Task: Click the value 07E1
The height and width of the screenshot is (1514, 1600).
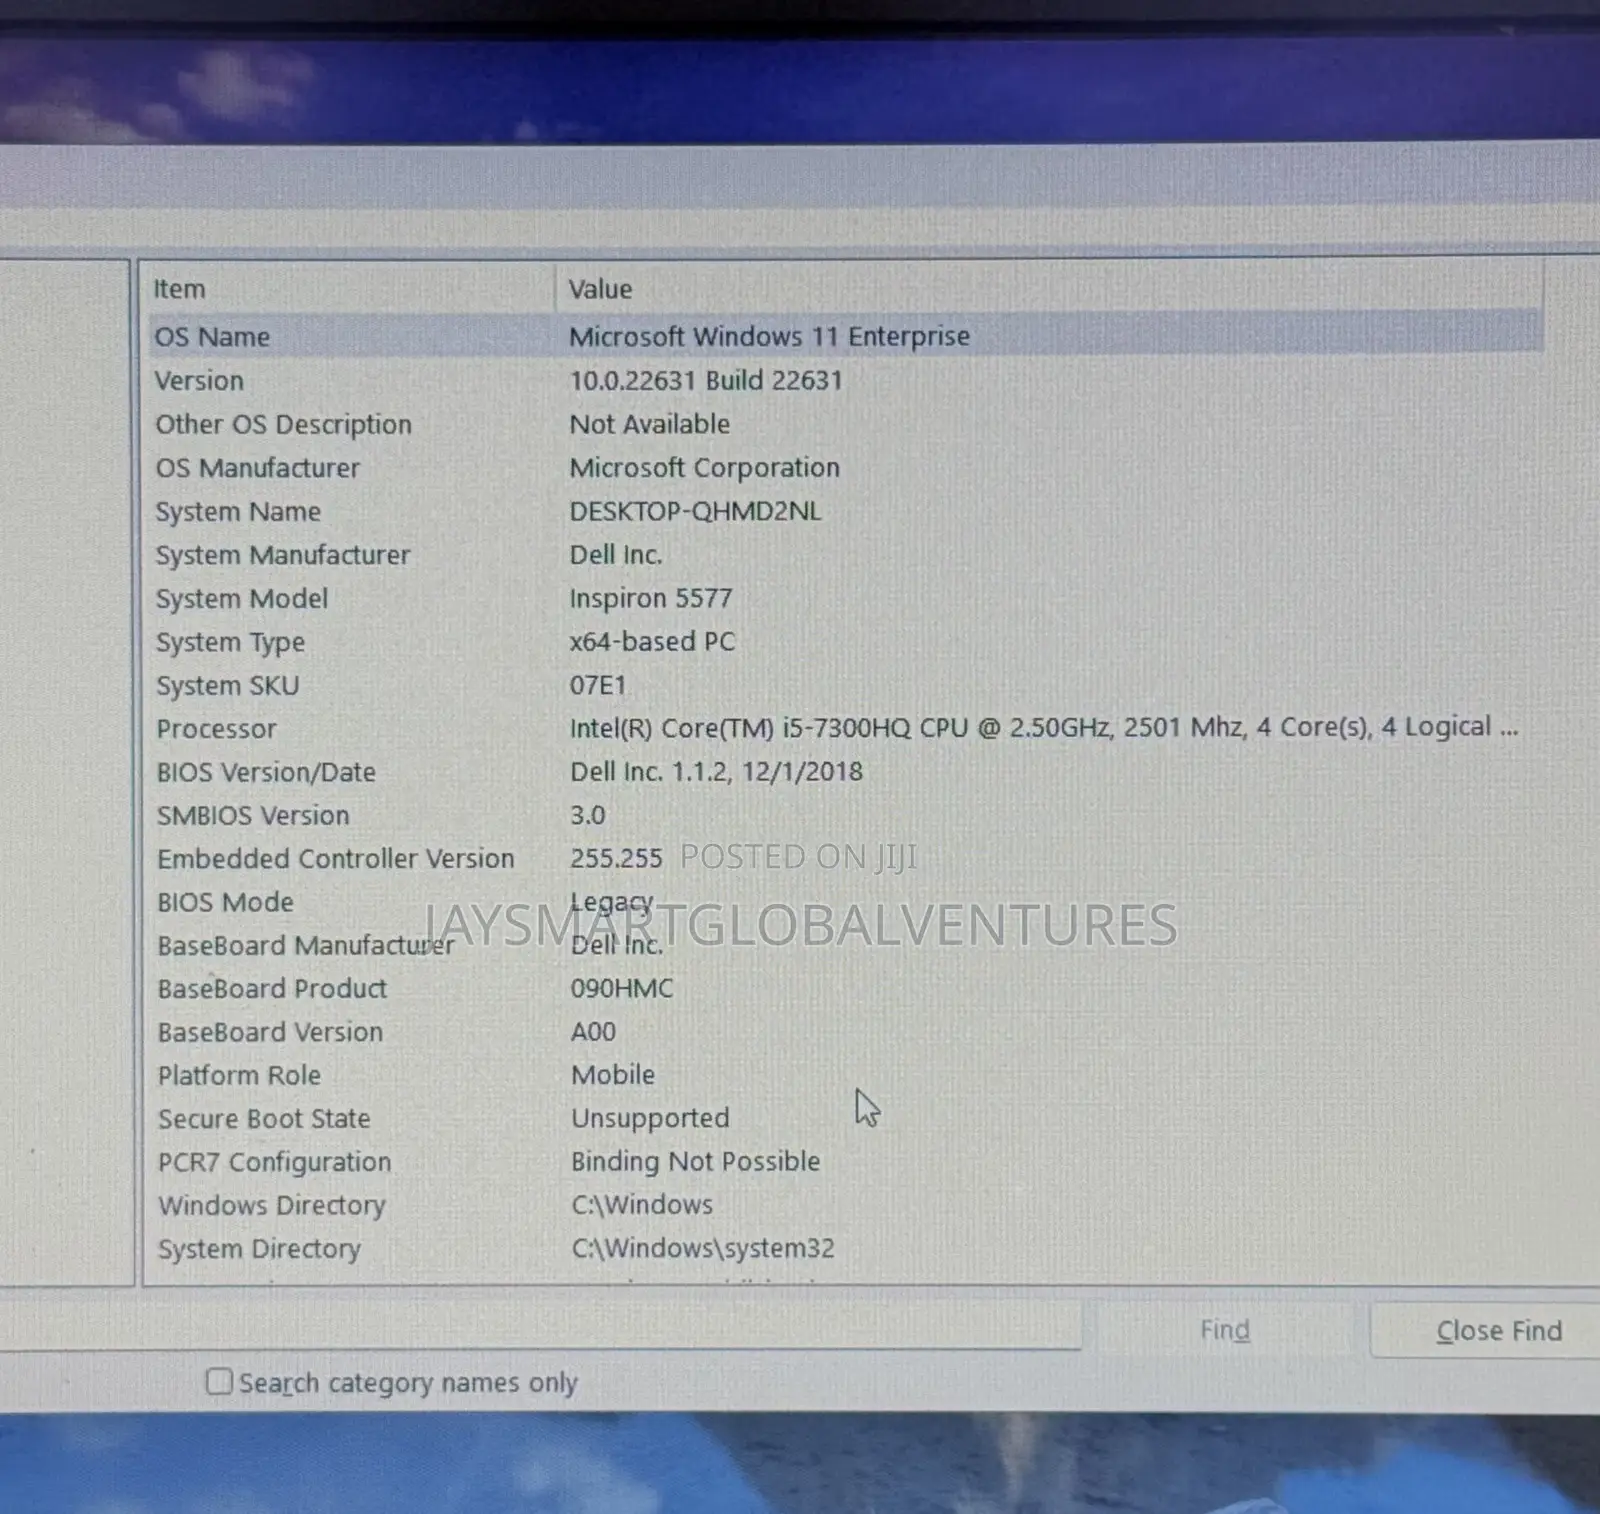Action: 598,685
